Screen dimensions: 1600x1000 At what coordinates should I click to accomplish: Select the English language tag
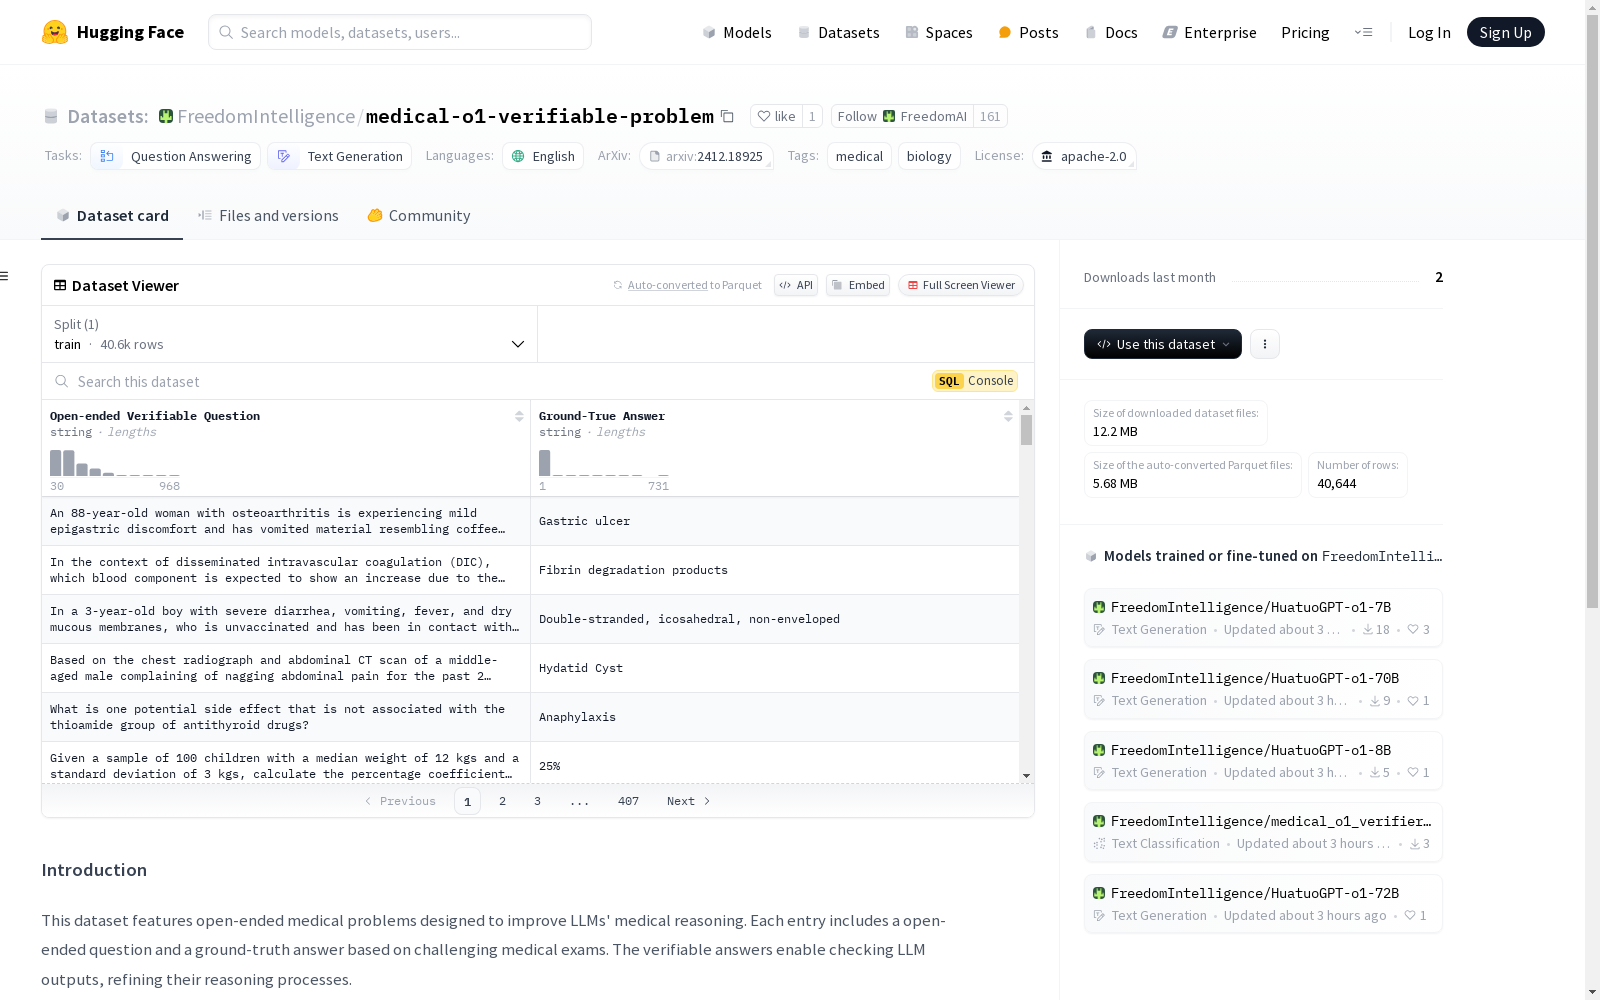coord(543,156)
